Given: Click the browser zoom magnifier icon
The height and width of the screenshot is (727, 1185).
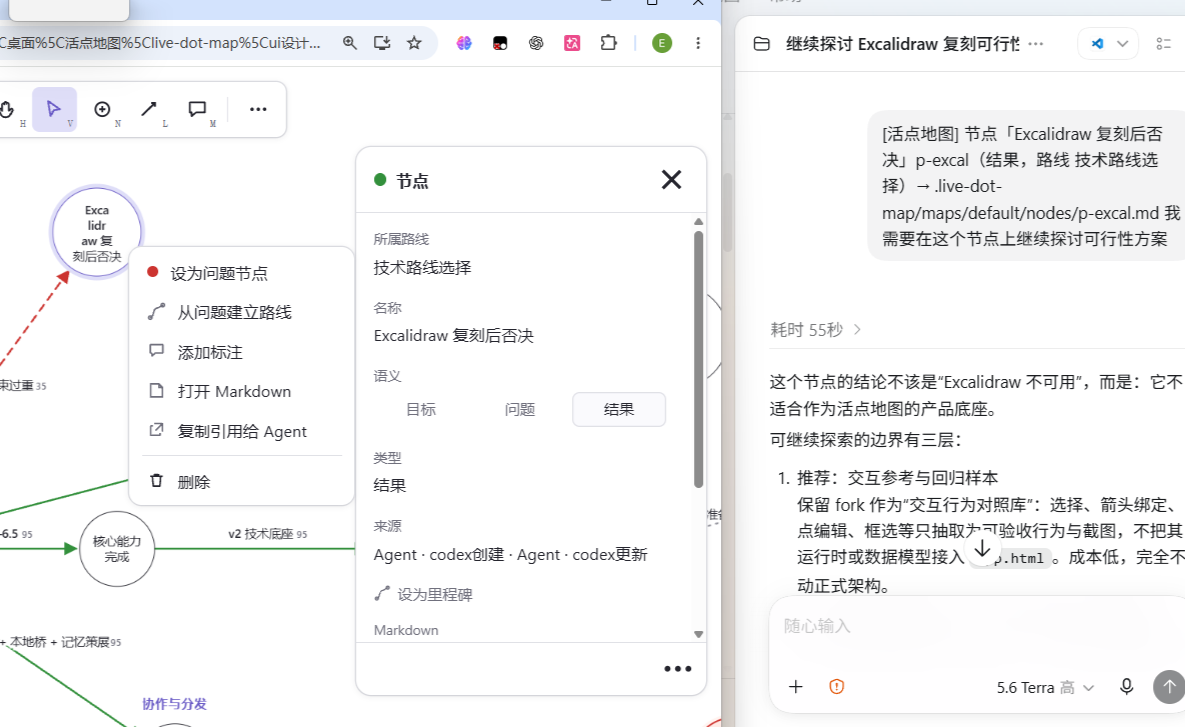Looking at the screenshot, I should 349,43.
